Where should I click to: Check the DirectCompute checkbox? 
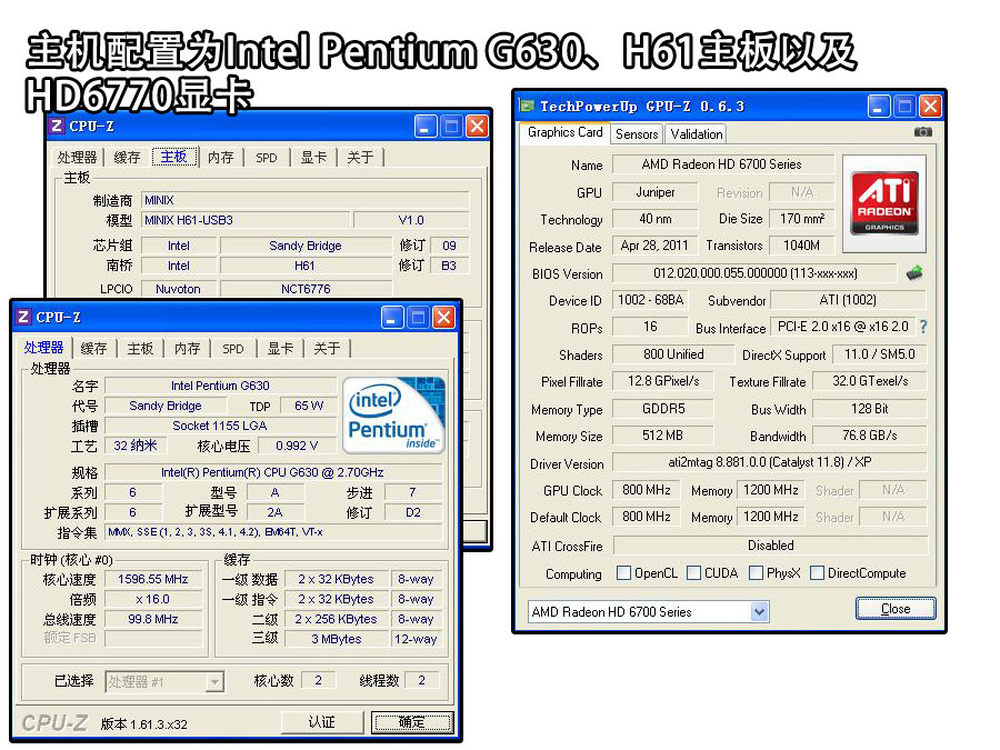(x=817, y=573)
